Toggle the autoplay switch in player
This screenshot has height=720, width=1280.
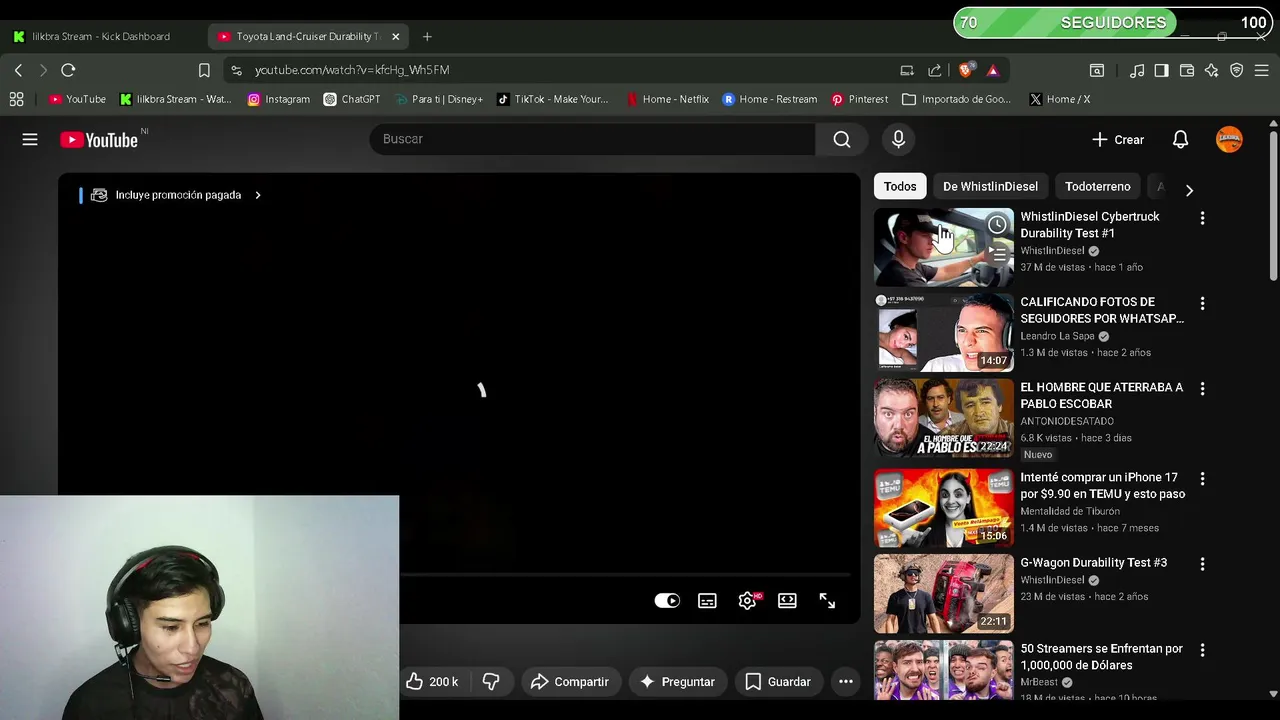click(667, 601)
